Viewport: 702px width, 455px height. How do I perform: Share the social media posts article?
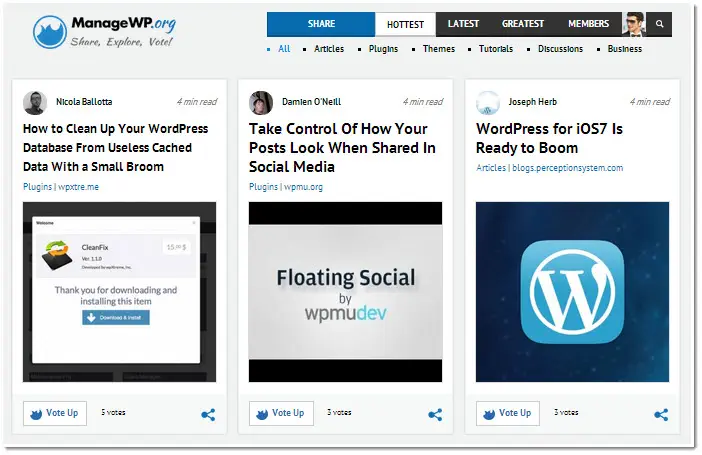pyautogui.click(x=435, y=414)
